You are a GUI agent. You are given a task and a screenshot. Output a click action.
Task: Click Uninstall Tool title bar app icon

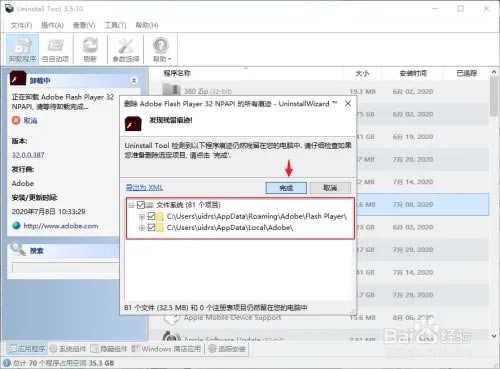tap(9, 8)
